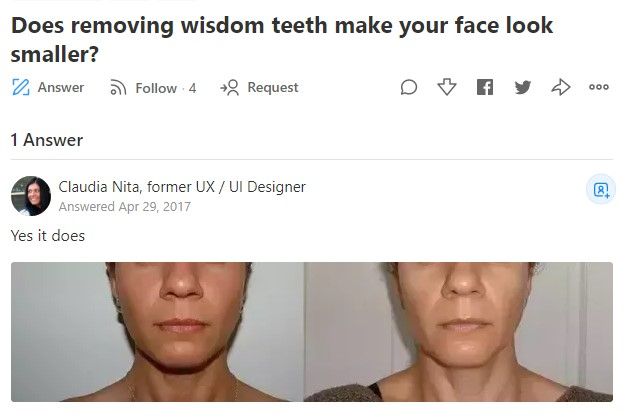Click the follower count number 4
636x417 pixels.
pos(192,88)
